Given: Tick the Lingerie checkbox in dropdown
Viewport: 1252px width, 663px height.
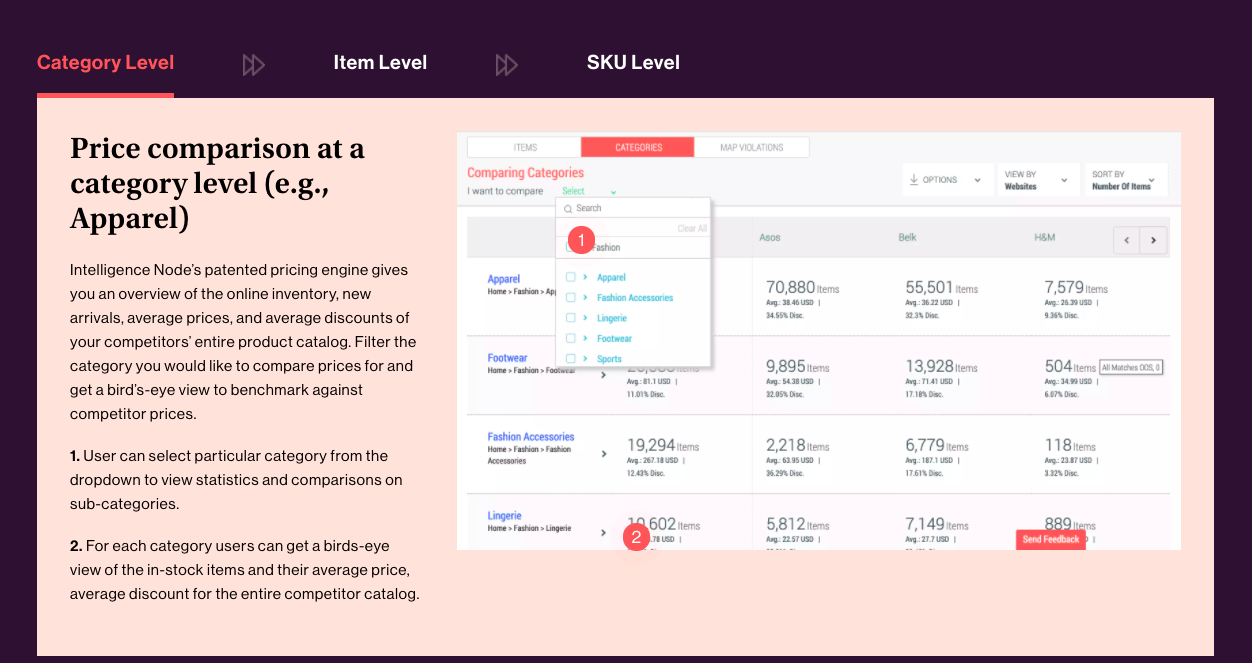Looking at the screenshot, I should [570, 318].
